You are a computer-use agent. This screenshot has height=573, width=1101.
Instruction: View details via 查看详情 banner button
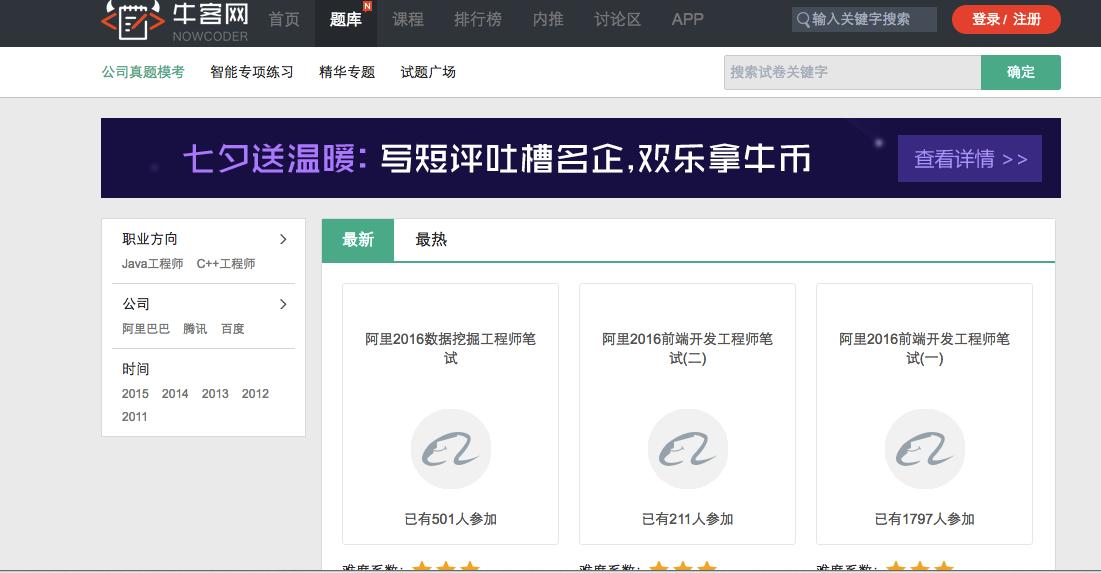coord(969,159)
